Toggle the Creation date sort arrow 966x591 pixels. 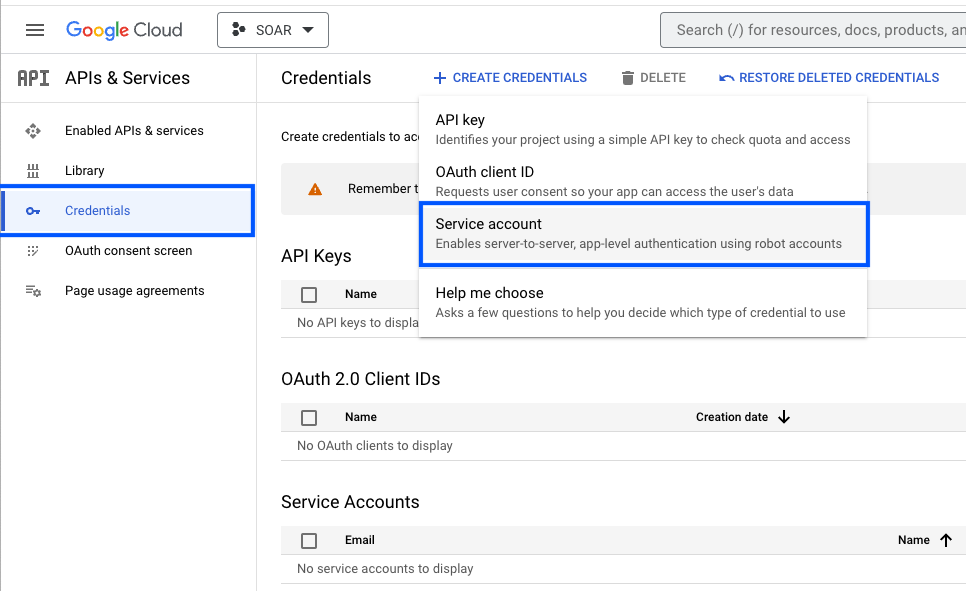pos(783,417)
